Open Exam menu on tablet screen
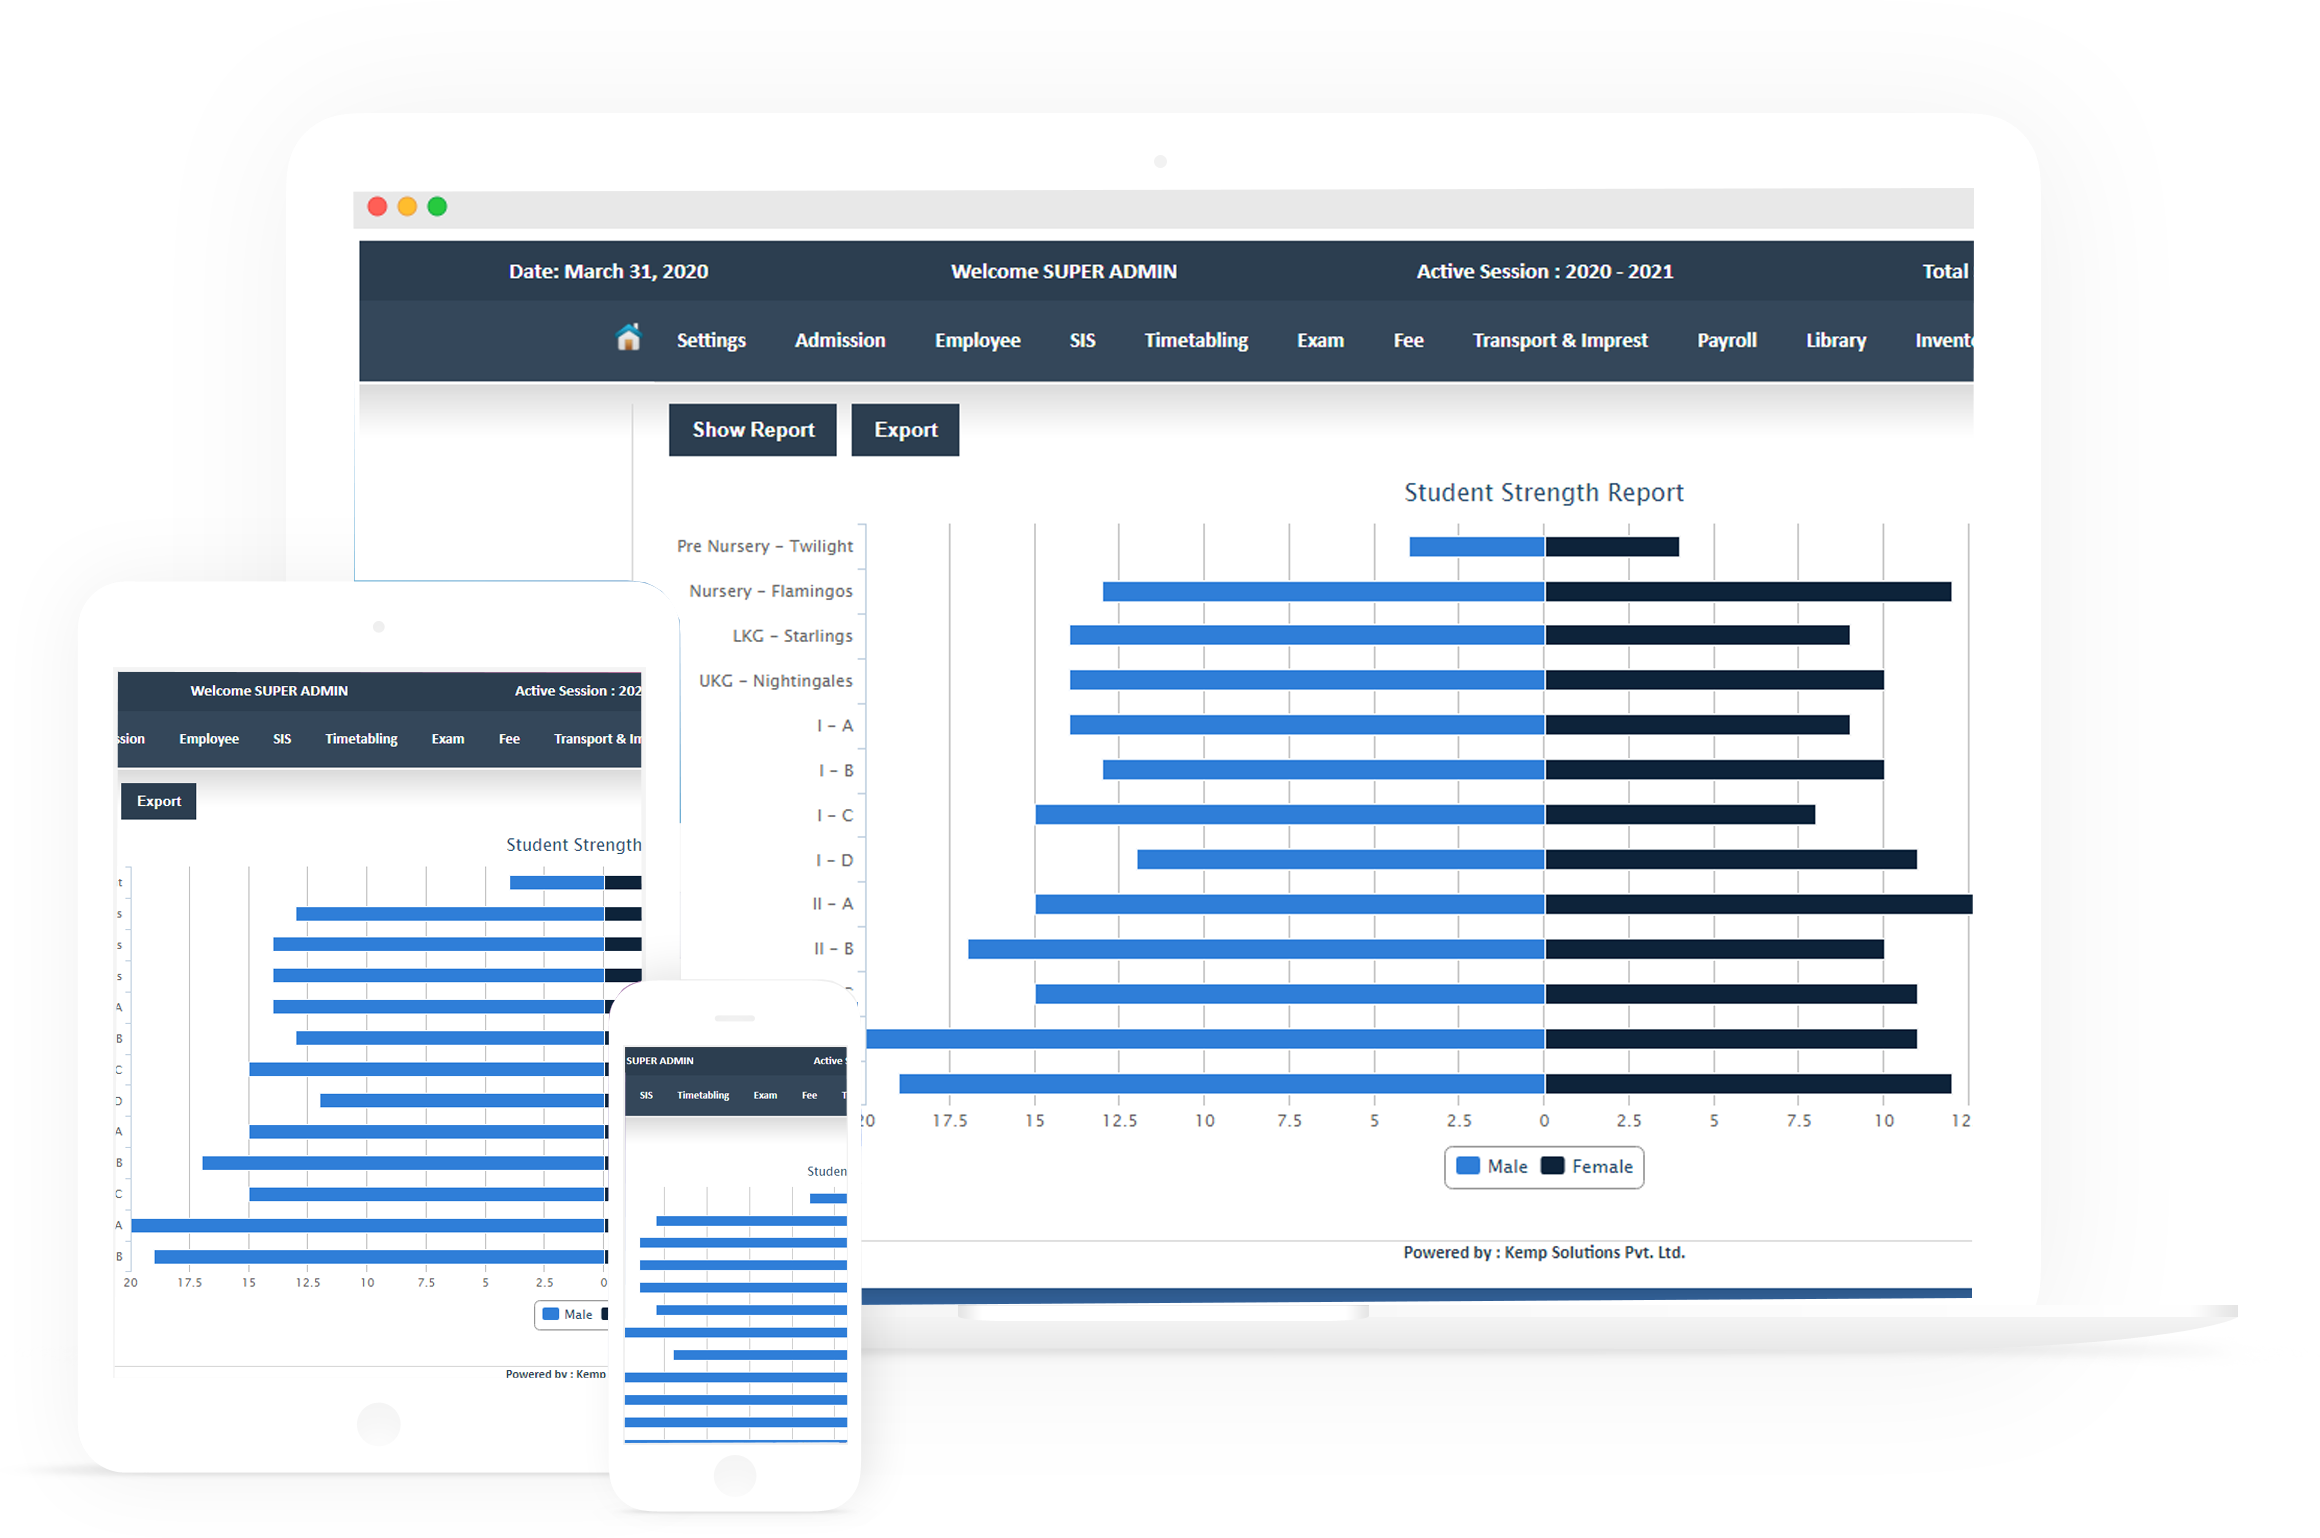This screenshot has height=1538, width=2320. tap(448, 739)
